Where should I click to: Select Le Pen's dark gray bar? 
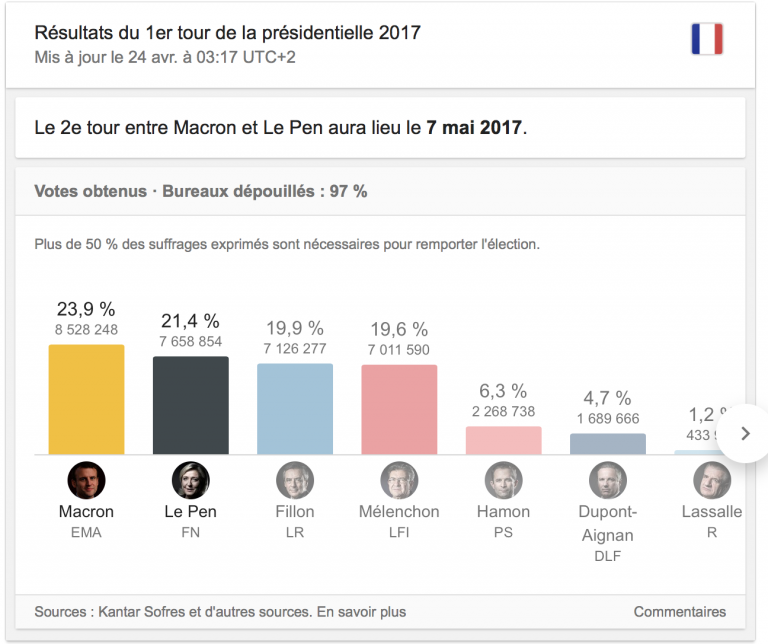tap(191, 405)
